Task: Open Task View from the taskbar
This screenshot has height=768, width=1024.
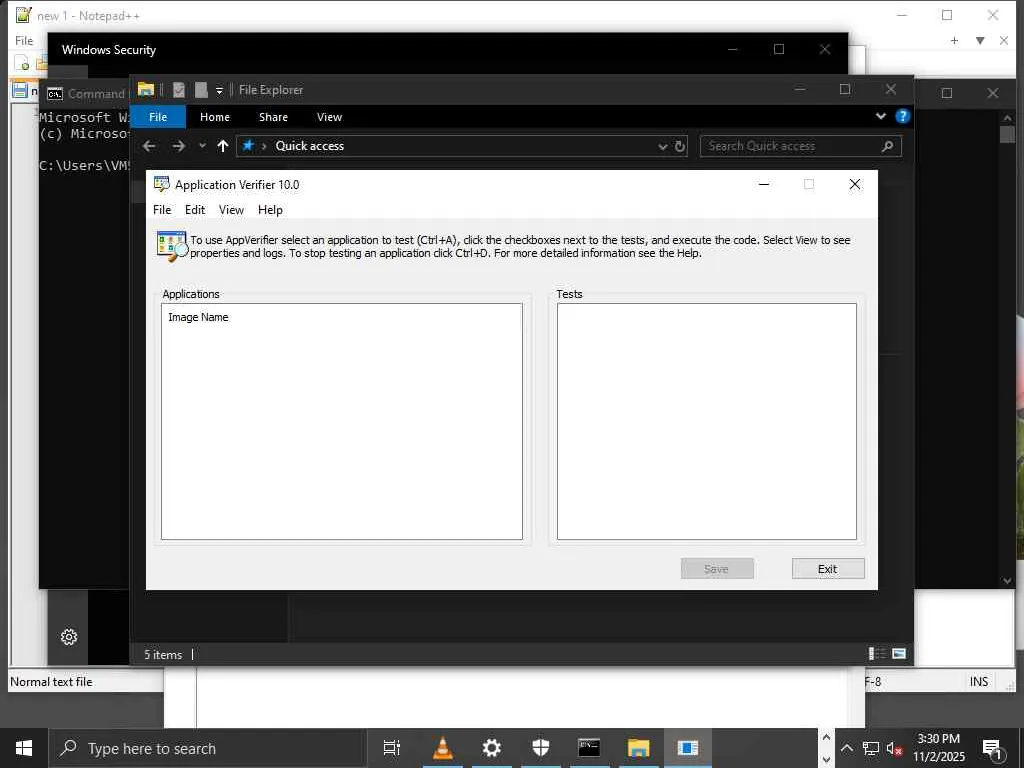Action: coord(392,748)
